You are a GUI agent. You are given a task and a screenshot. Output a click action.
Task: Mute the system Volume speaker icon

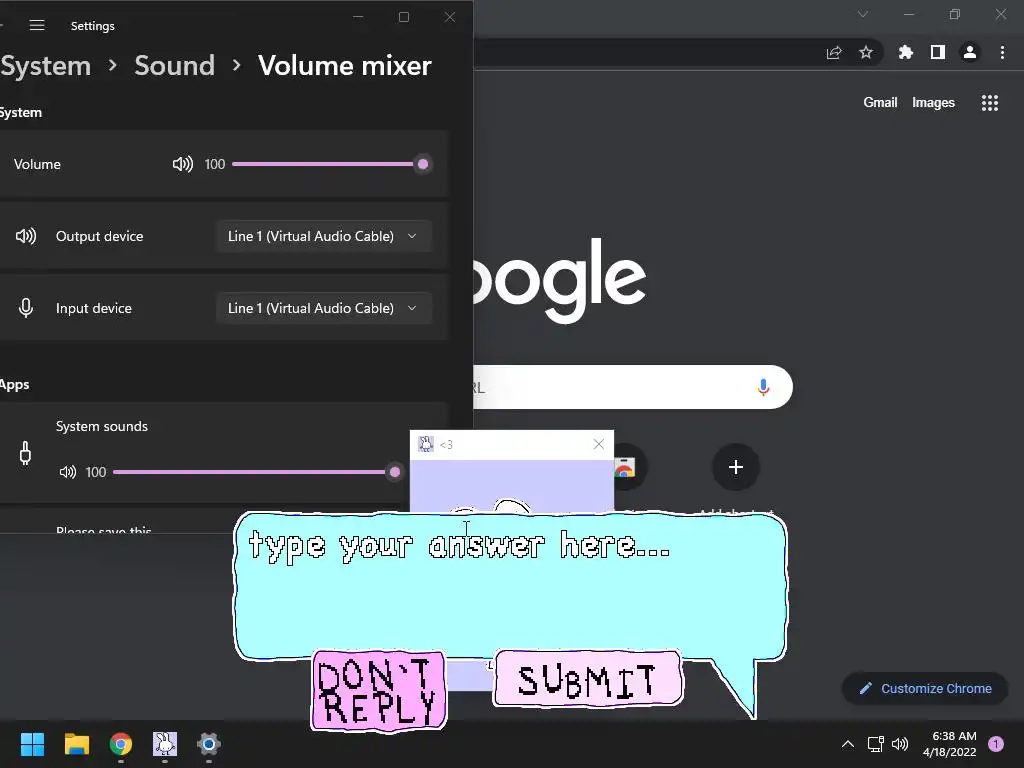pyautogui.click(x=182, y=164)
